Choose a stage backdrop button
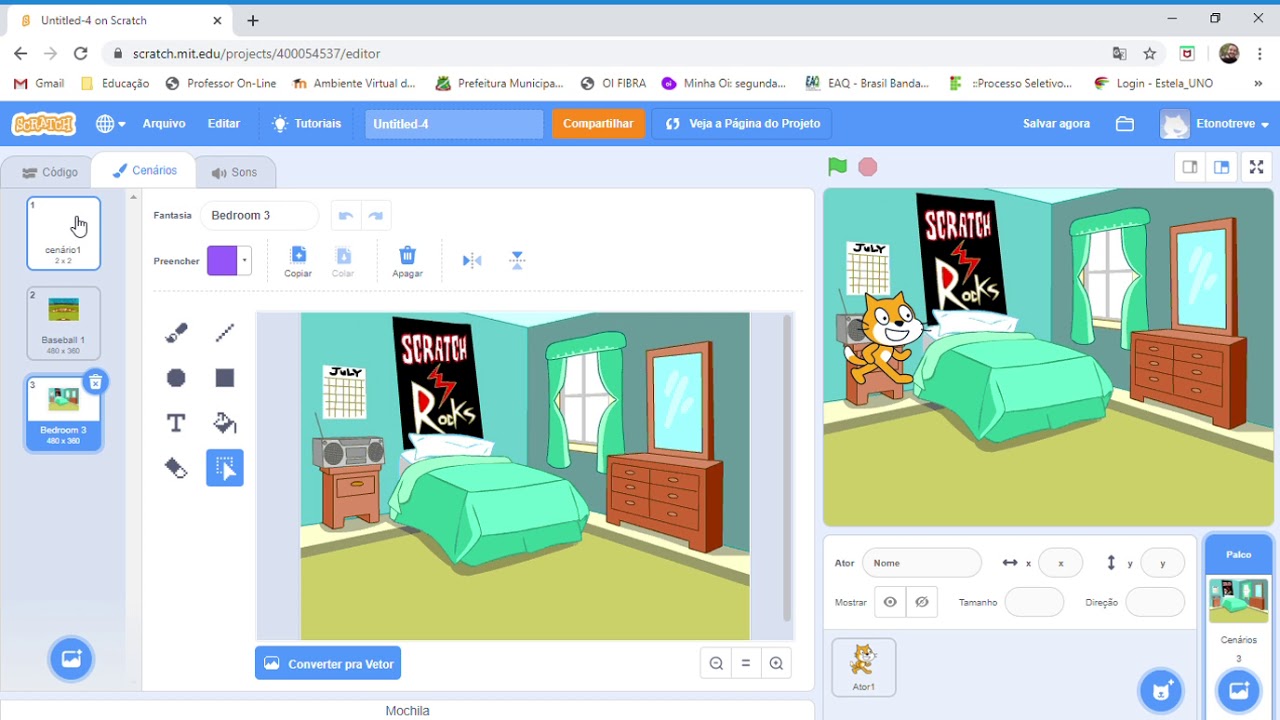1280x720 pixels. click(x=1238, y=690)
